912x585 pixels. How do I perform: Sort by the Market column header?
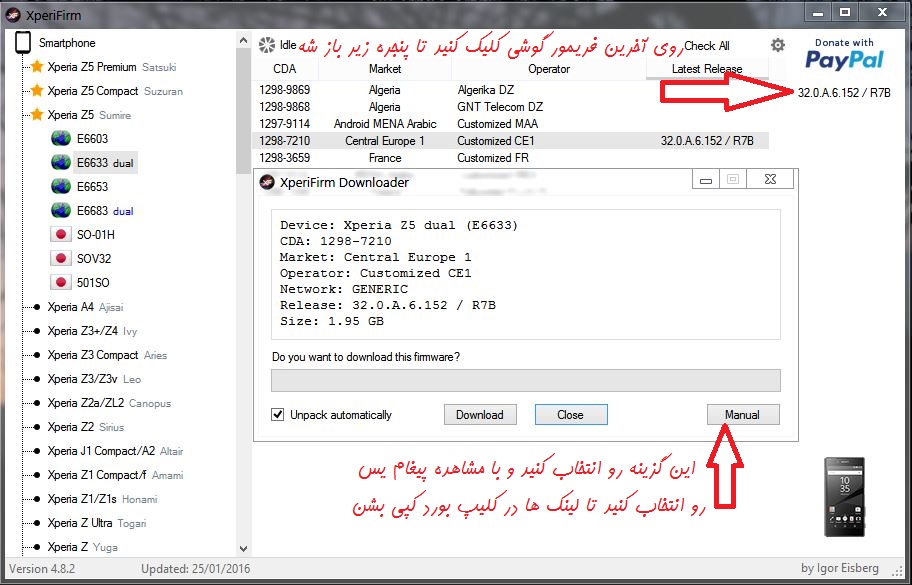click(385, 69)
